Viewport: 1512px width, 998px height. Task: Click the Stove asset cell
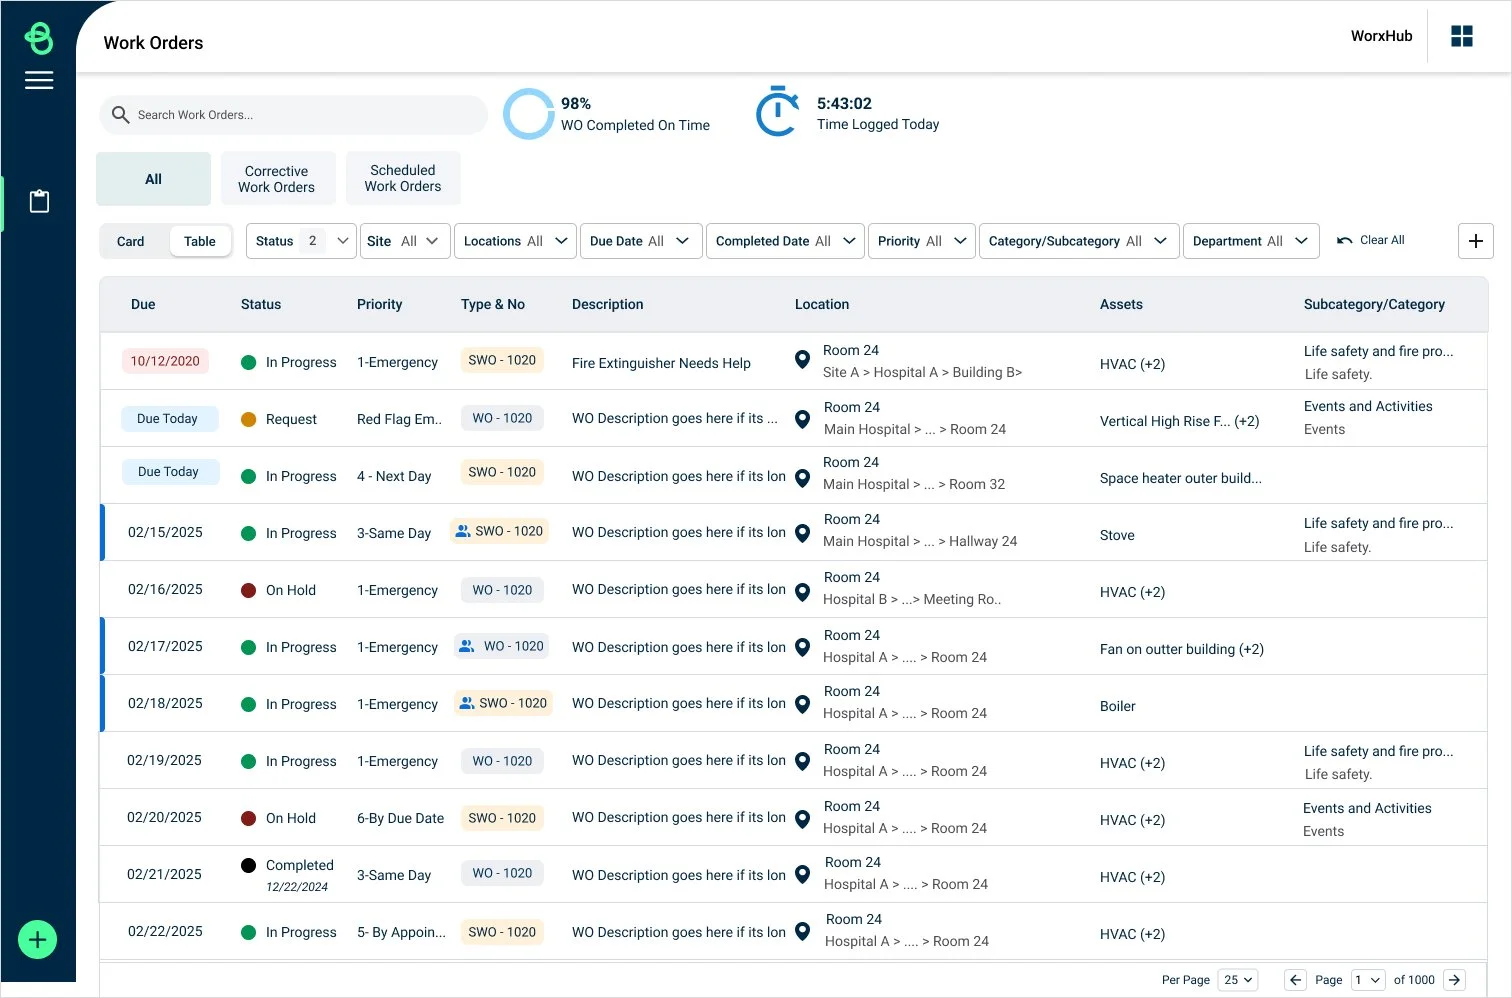1117,535
